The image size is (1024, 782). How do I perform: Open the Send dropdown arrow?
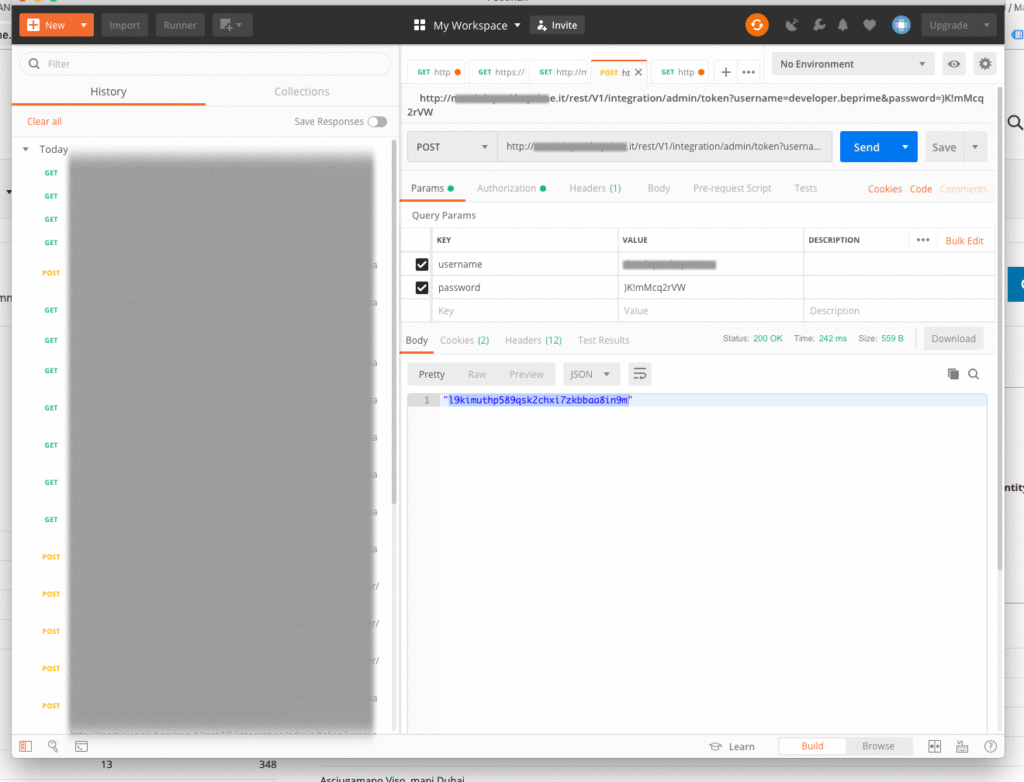click(x=905, y=147)
